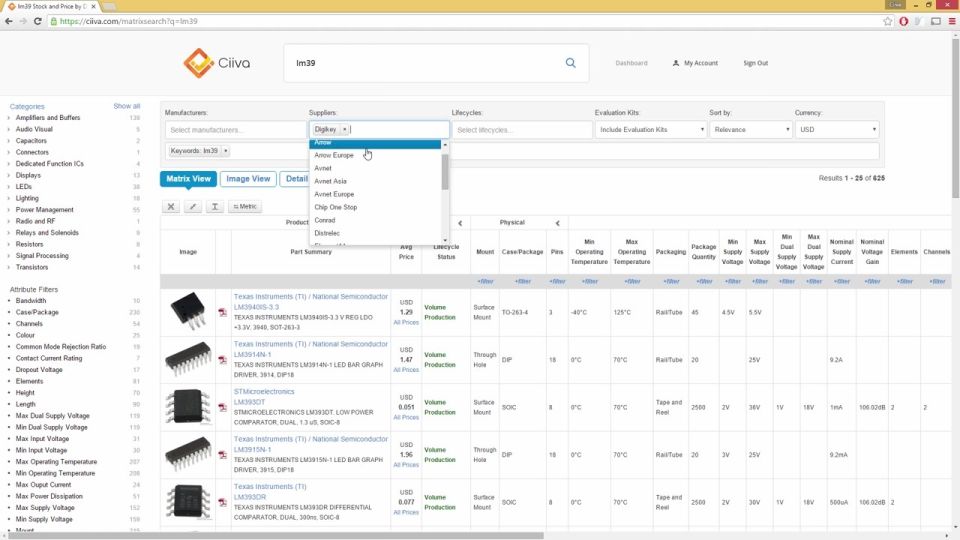The height and width of the screenshot is (540, 960).
Task: Open Evaluation Kits dropdown
Action: point(651,130)
